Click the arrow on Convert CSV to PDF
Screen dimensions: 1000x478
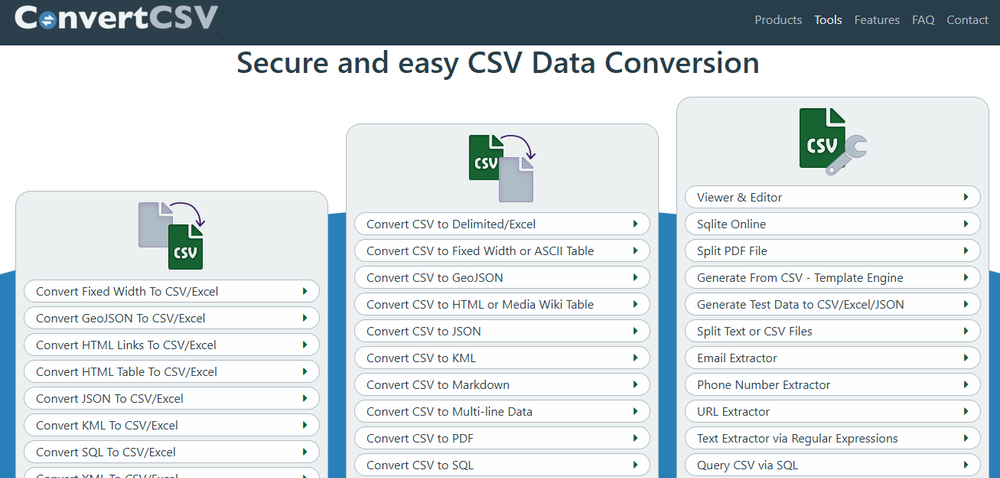tap(636, 438)
